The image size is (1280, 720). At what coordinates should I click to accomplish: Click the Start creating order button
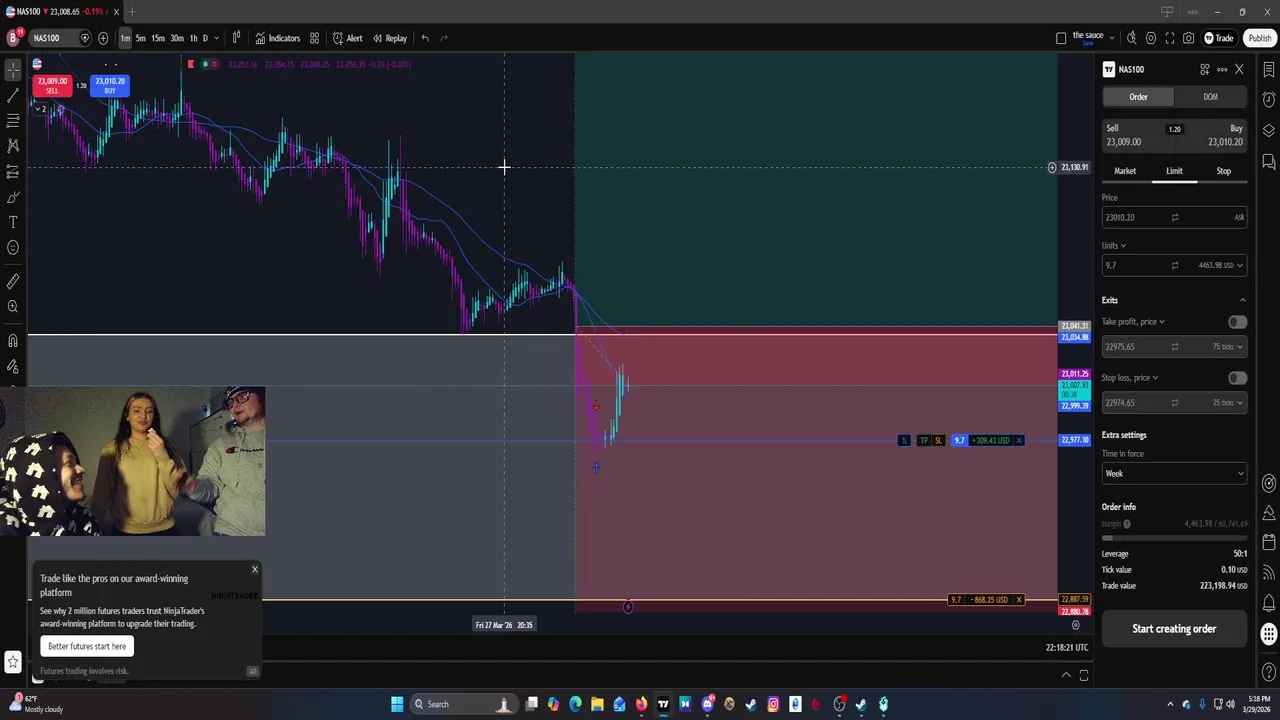coord(1174,629)
